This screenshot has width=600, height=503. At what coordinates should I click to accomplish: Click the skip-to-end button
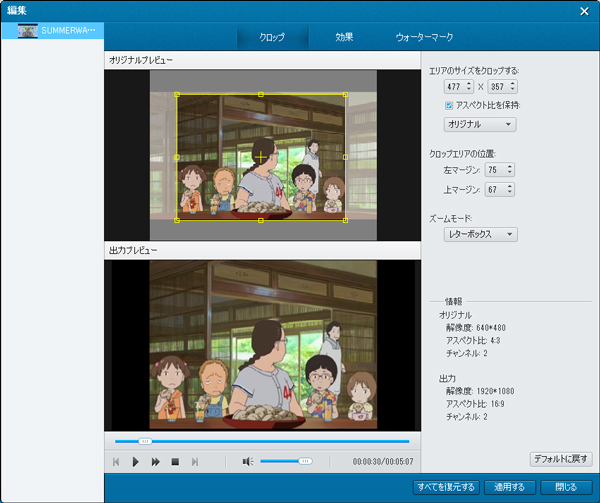click(195, 462)
